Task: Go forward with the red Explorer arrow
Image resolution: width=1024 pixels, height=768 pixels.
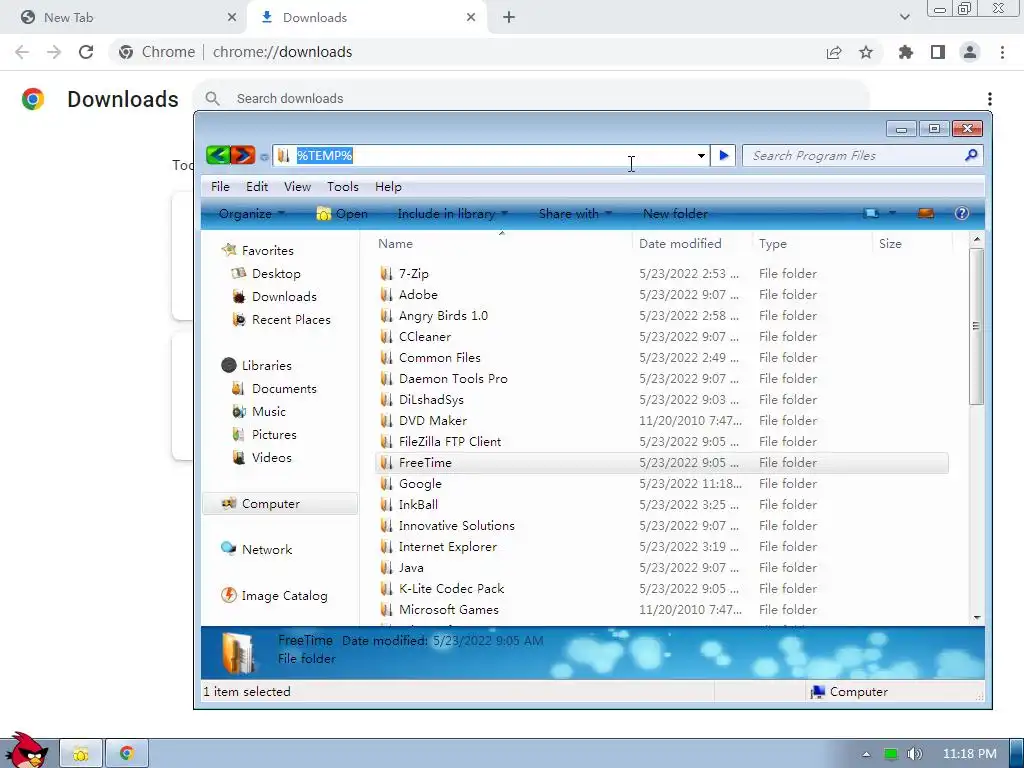Action: (242, 155)
